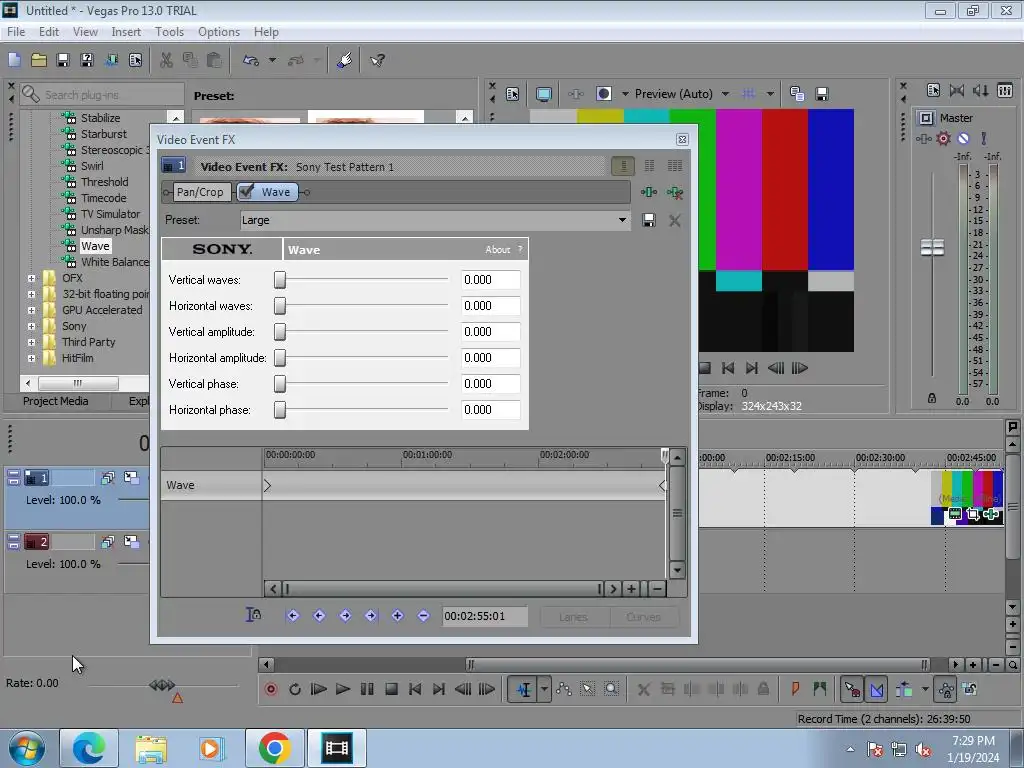Click the Vertical waves slider handle
Viewport: 1024px width, 768px height.
(280, 280)
